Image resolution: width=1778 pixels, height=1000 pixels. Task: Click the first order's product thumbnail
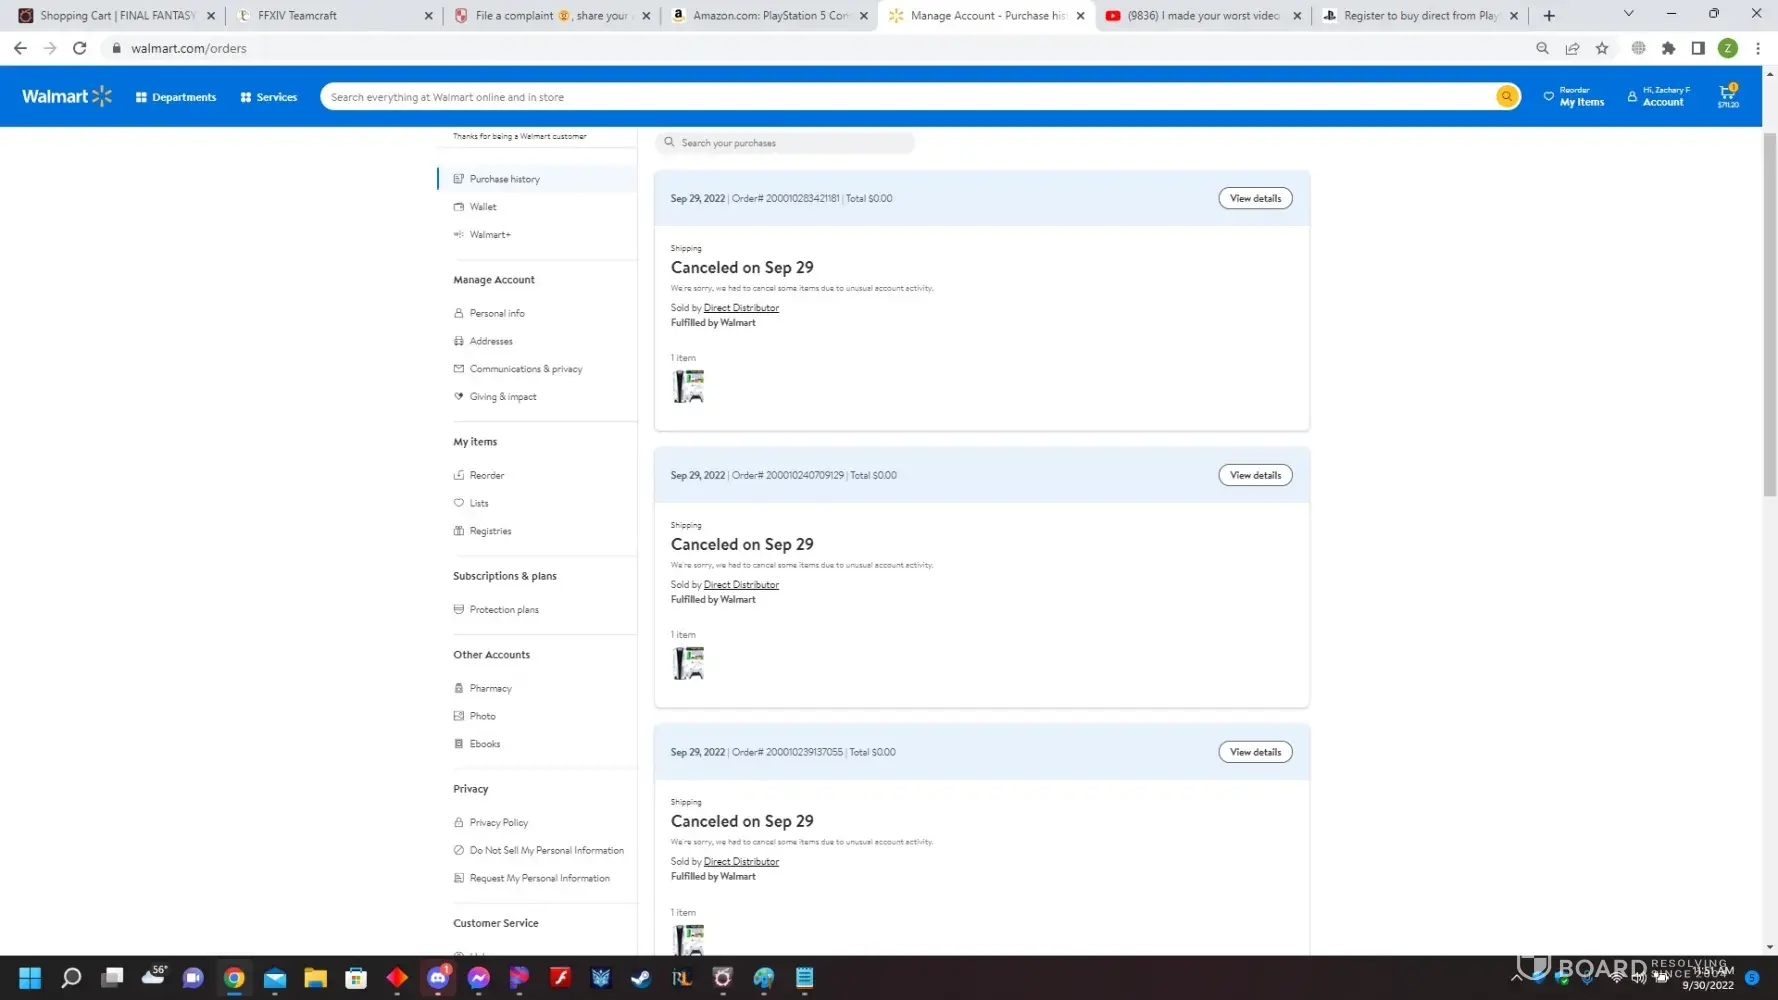(x=688, y=386)
